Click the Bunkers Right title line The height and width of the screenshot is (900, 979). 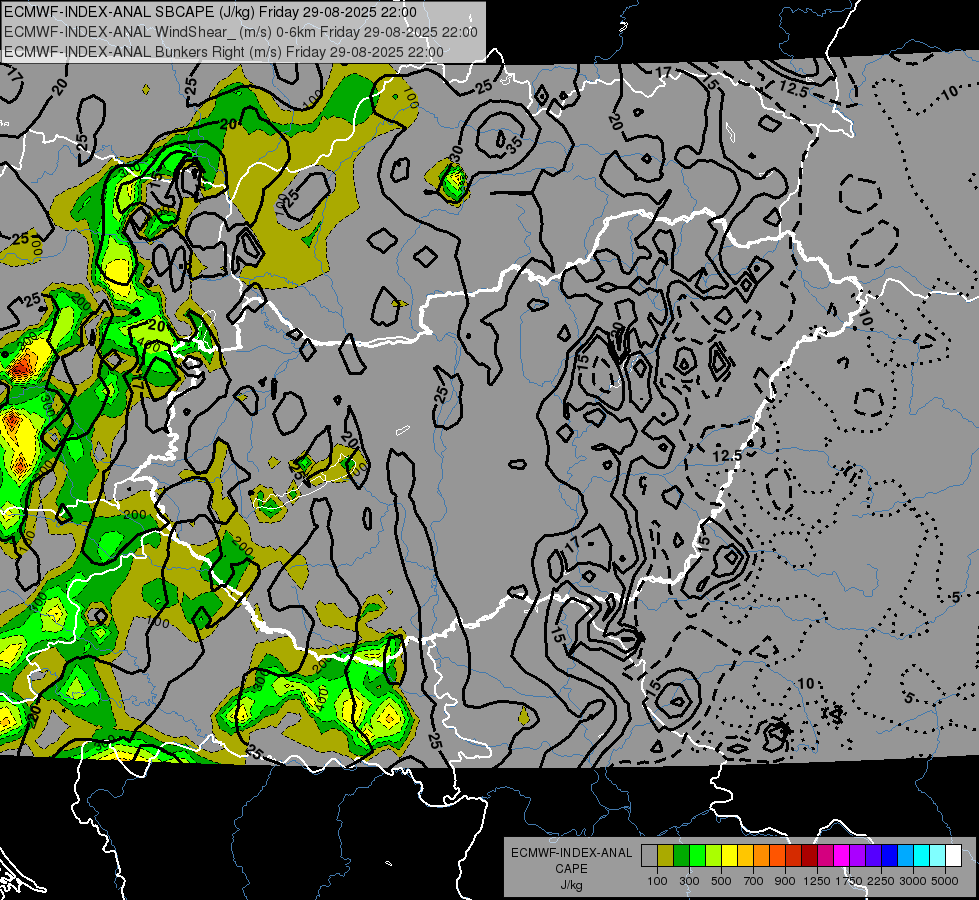pyautogui.click(x=224, y=52)
